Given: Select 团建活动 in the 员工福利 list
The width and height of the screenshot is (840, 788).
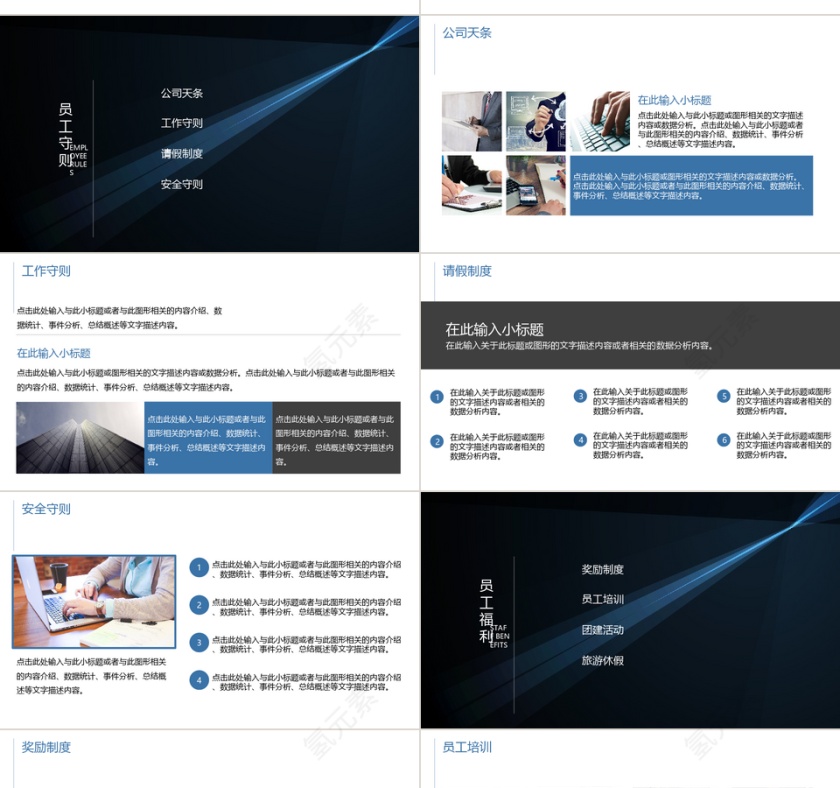Looking at the screenshot, I should 603,631.
